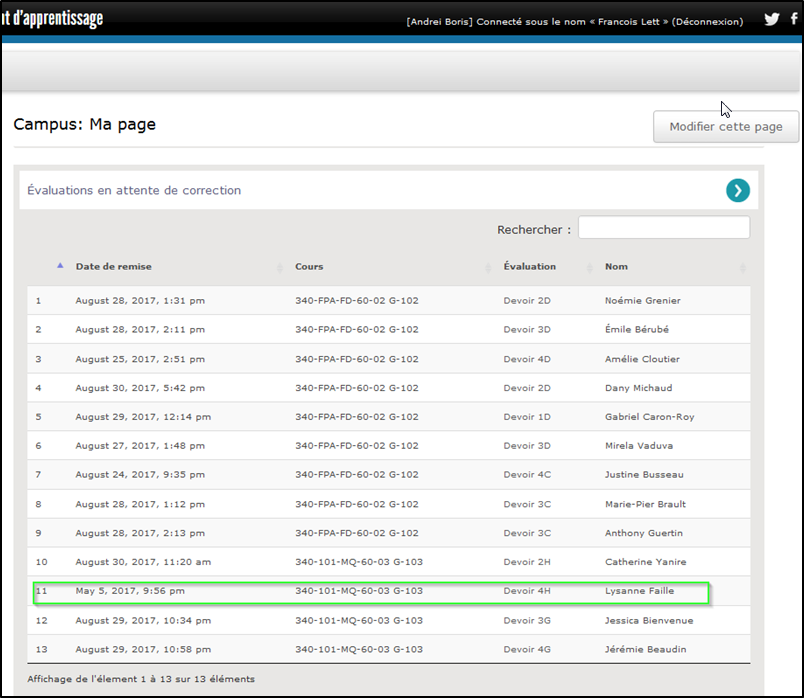Open Gabriel Caron-Roy's Devoir 1D row
Viewport: 804px width, 698px height.
370,416
